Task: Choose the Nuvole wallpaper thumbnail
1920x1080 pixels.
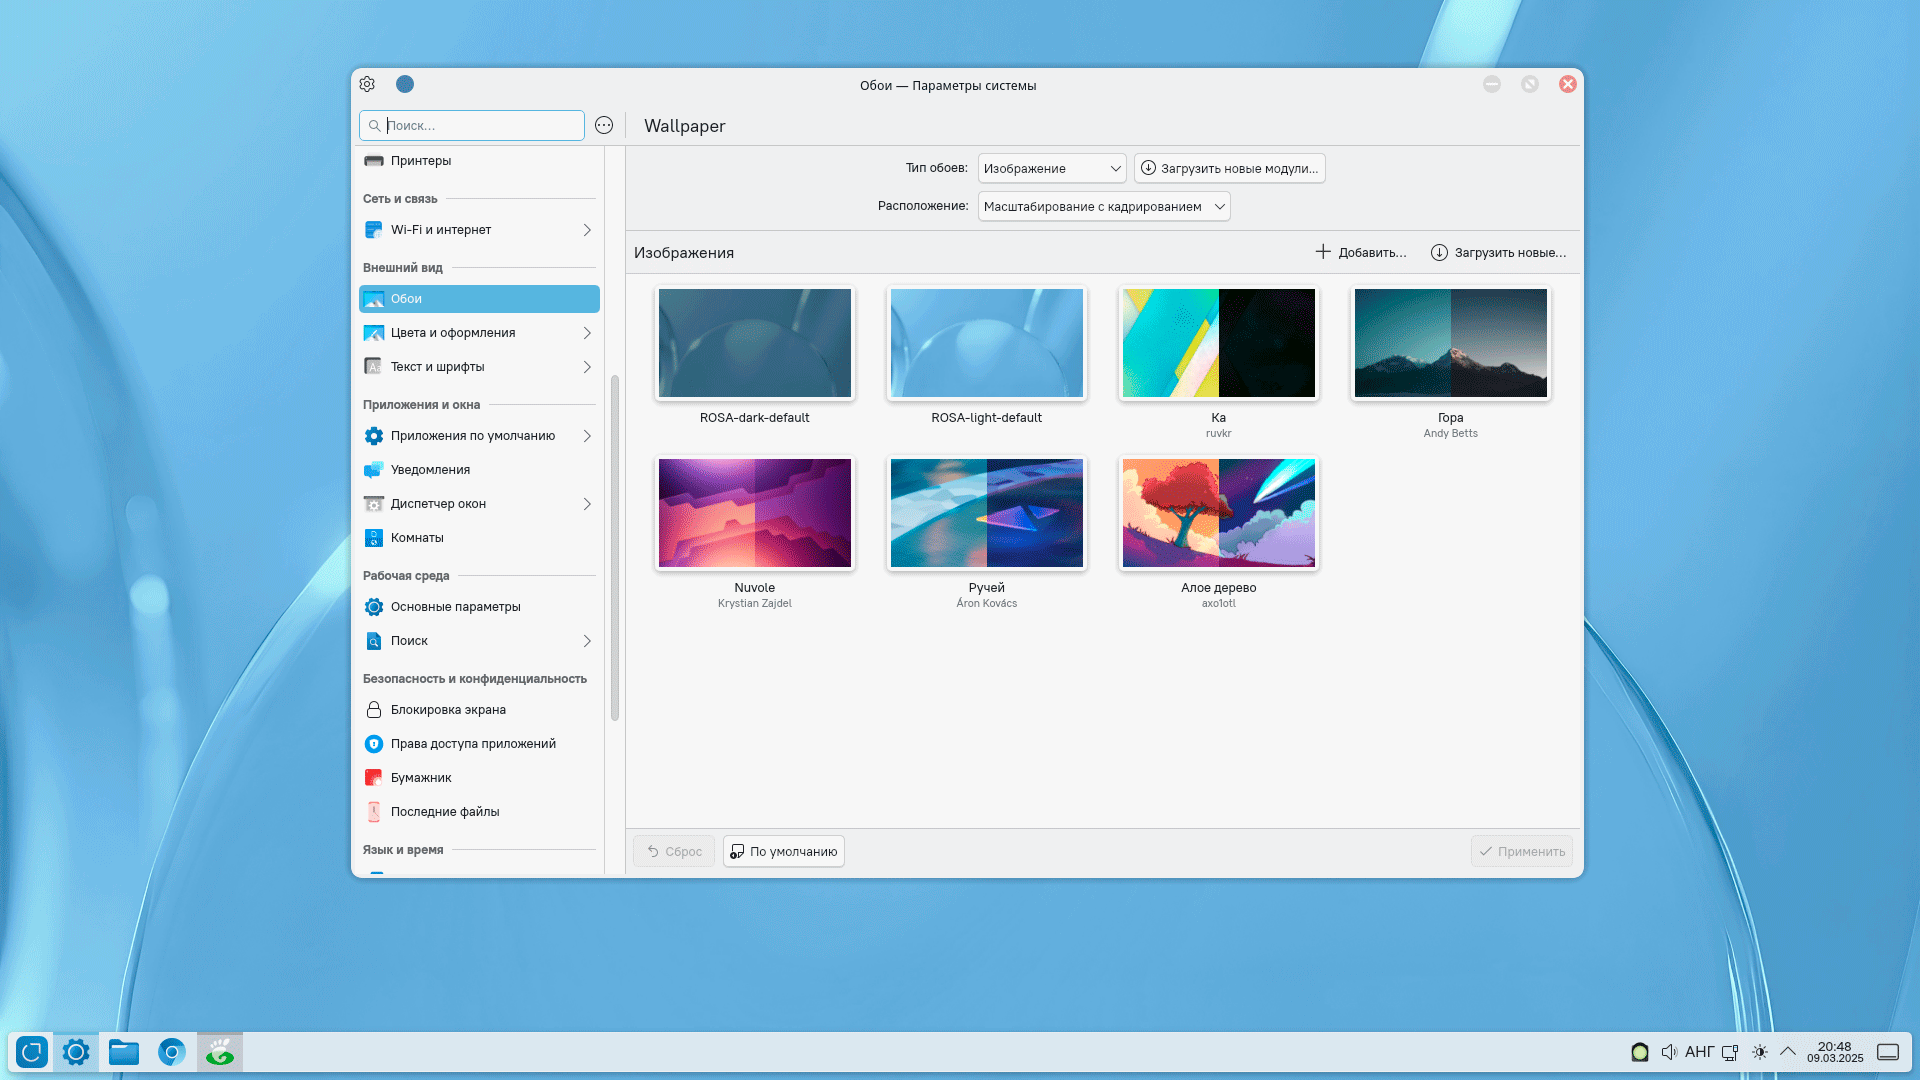Action: point(754,513)
